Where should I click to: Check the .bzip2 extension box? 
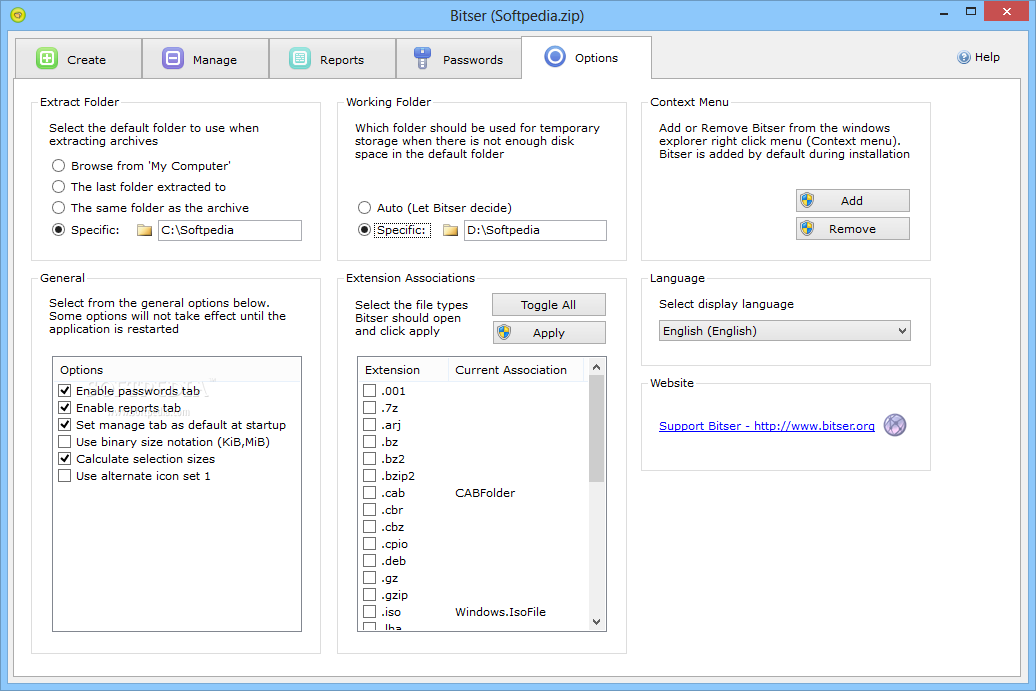370,476
